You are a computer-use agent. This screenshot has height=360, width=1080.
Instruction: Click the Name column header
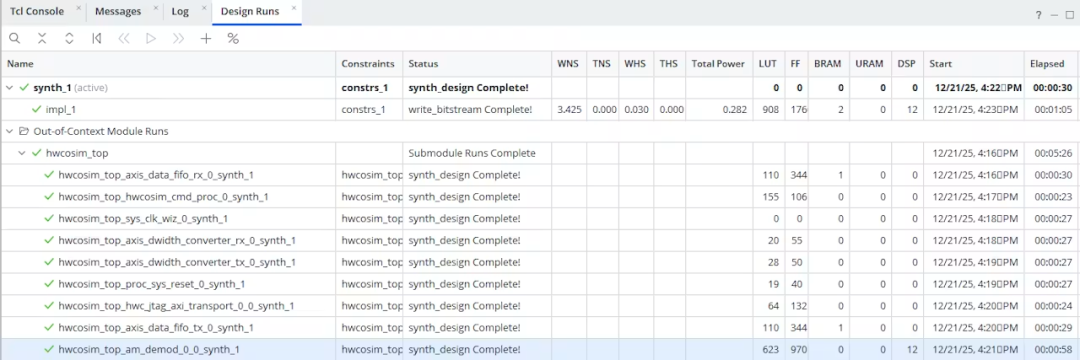[x=168, y=63]
